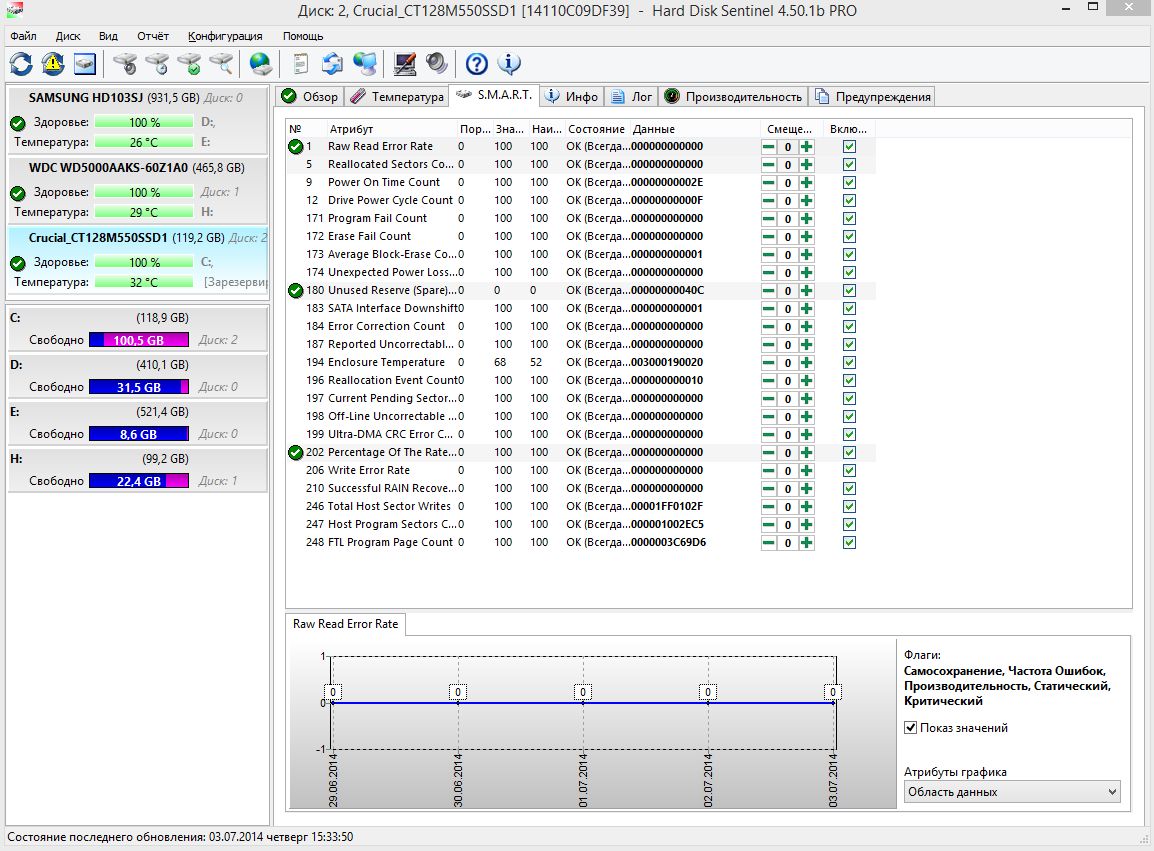Switch to the Производительность tab
The image size is (1154, 851).
tap(733, 96)
